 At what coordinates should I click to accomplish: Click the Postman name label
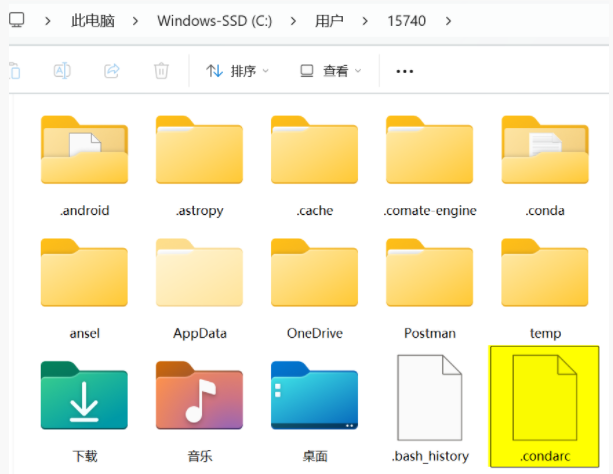click(x=430, y=333)
